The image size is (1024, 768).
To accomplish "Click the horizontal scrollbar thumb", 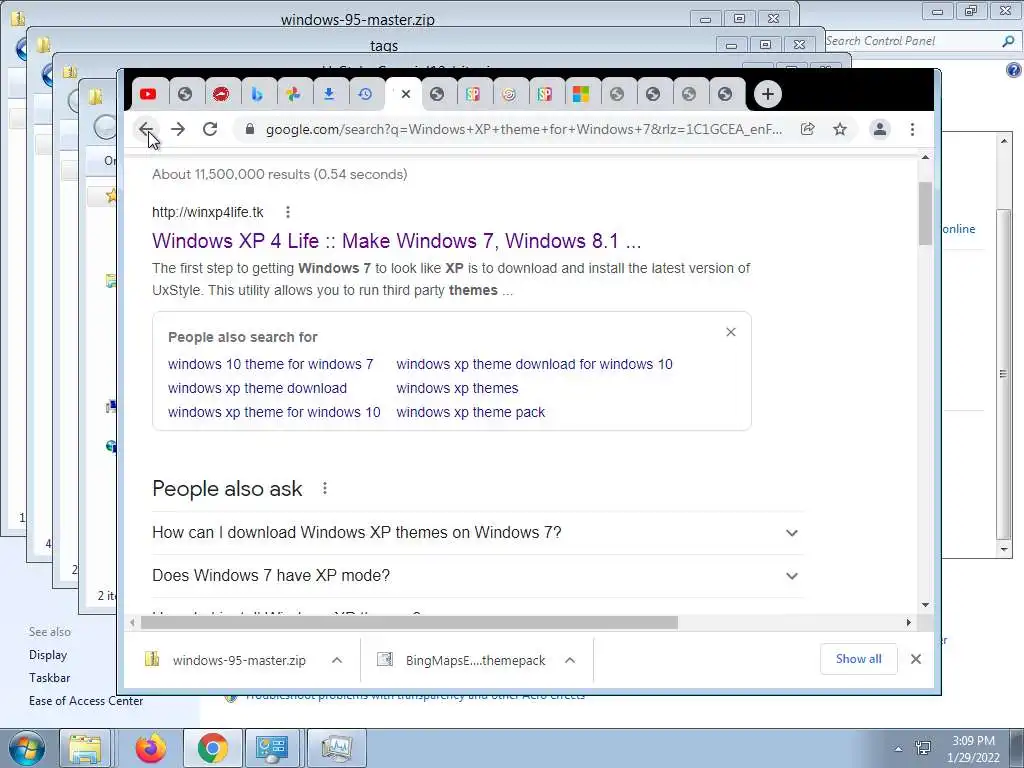I will pos(409,623).
